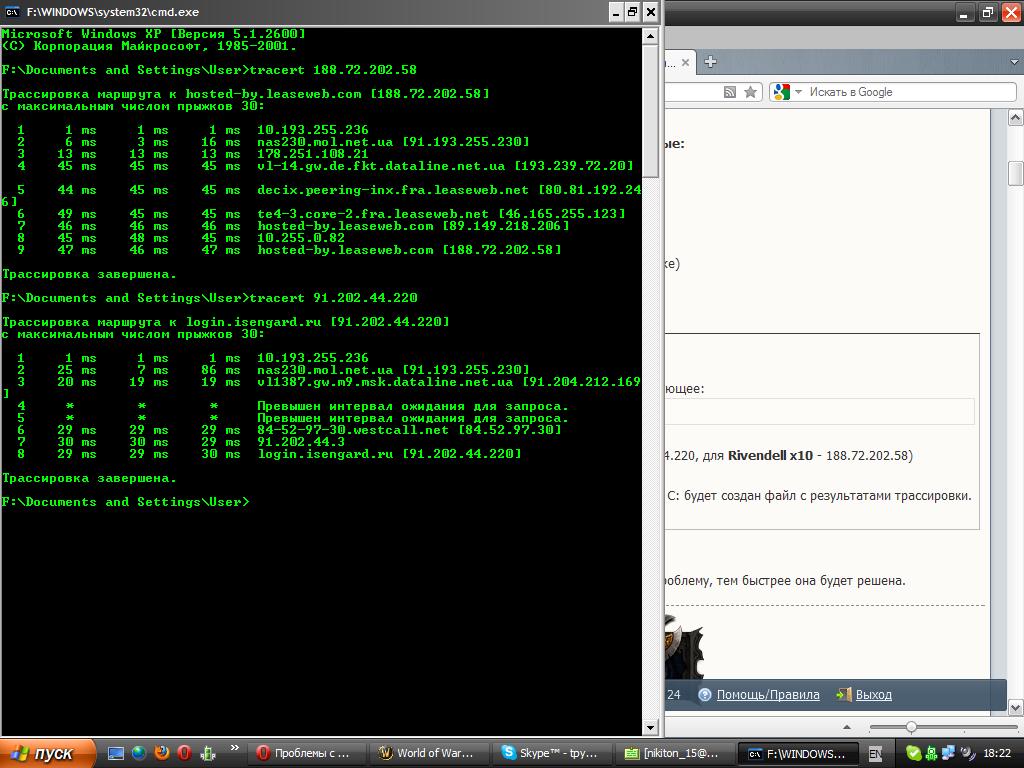Click the exit door icon next to Выход
Image resolution: width=1024 pixels, height=768 pixels.
tap(844, 695)
